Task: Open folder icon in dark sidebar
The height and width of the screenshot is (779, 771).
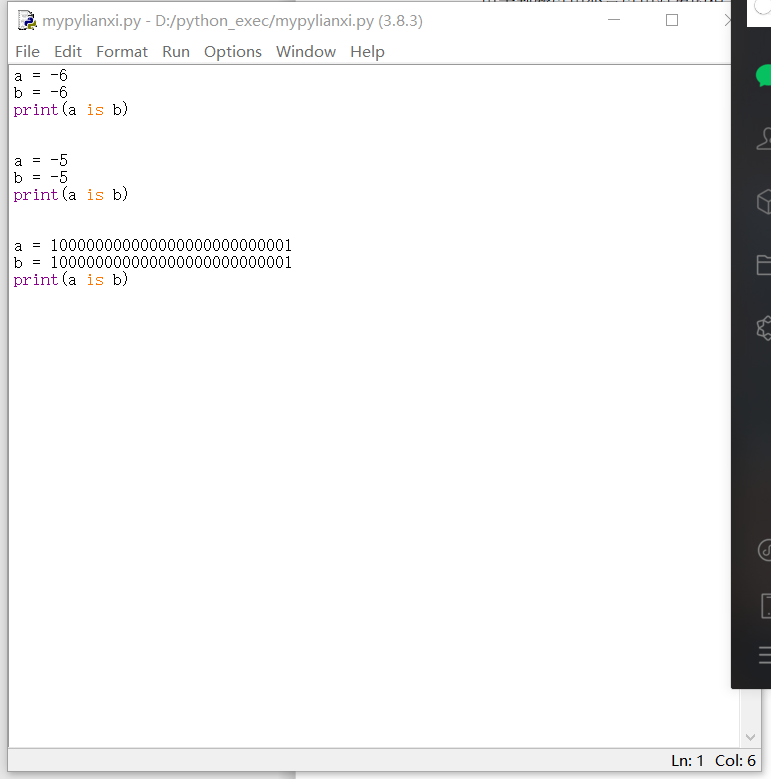Action: pos(764,264)
